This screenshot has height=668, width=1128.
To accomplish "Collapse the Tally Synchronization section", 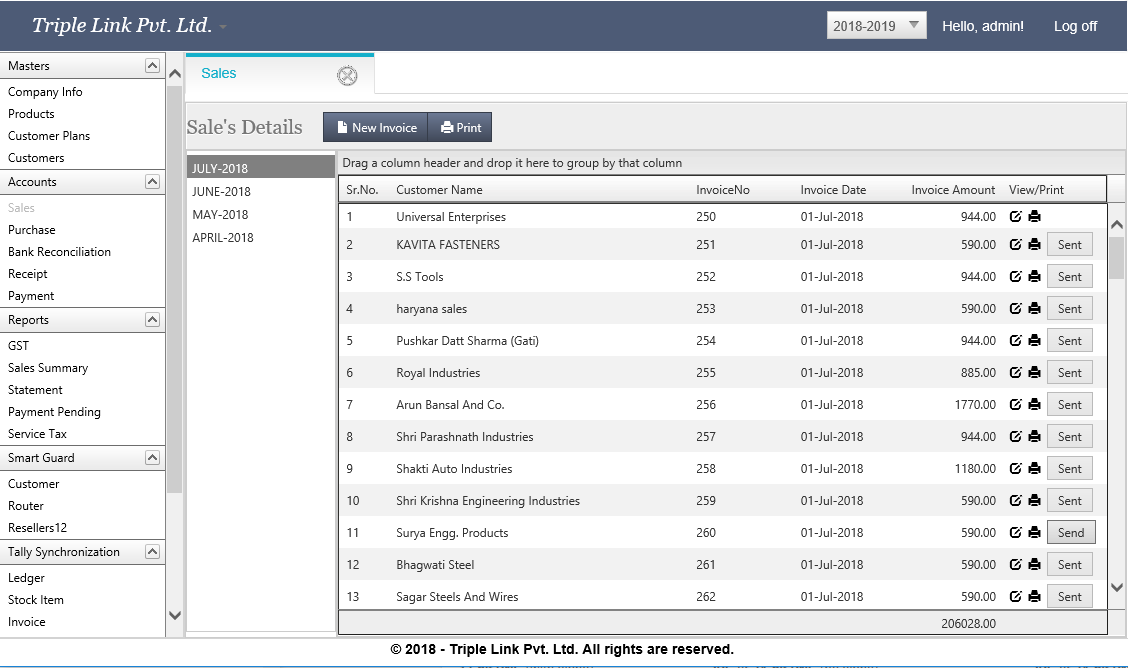I will 153,552.
